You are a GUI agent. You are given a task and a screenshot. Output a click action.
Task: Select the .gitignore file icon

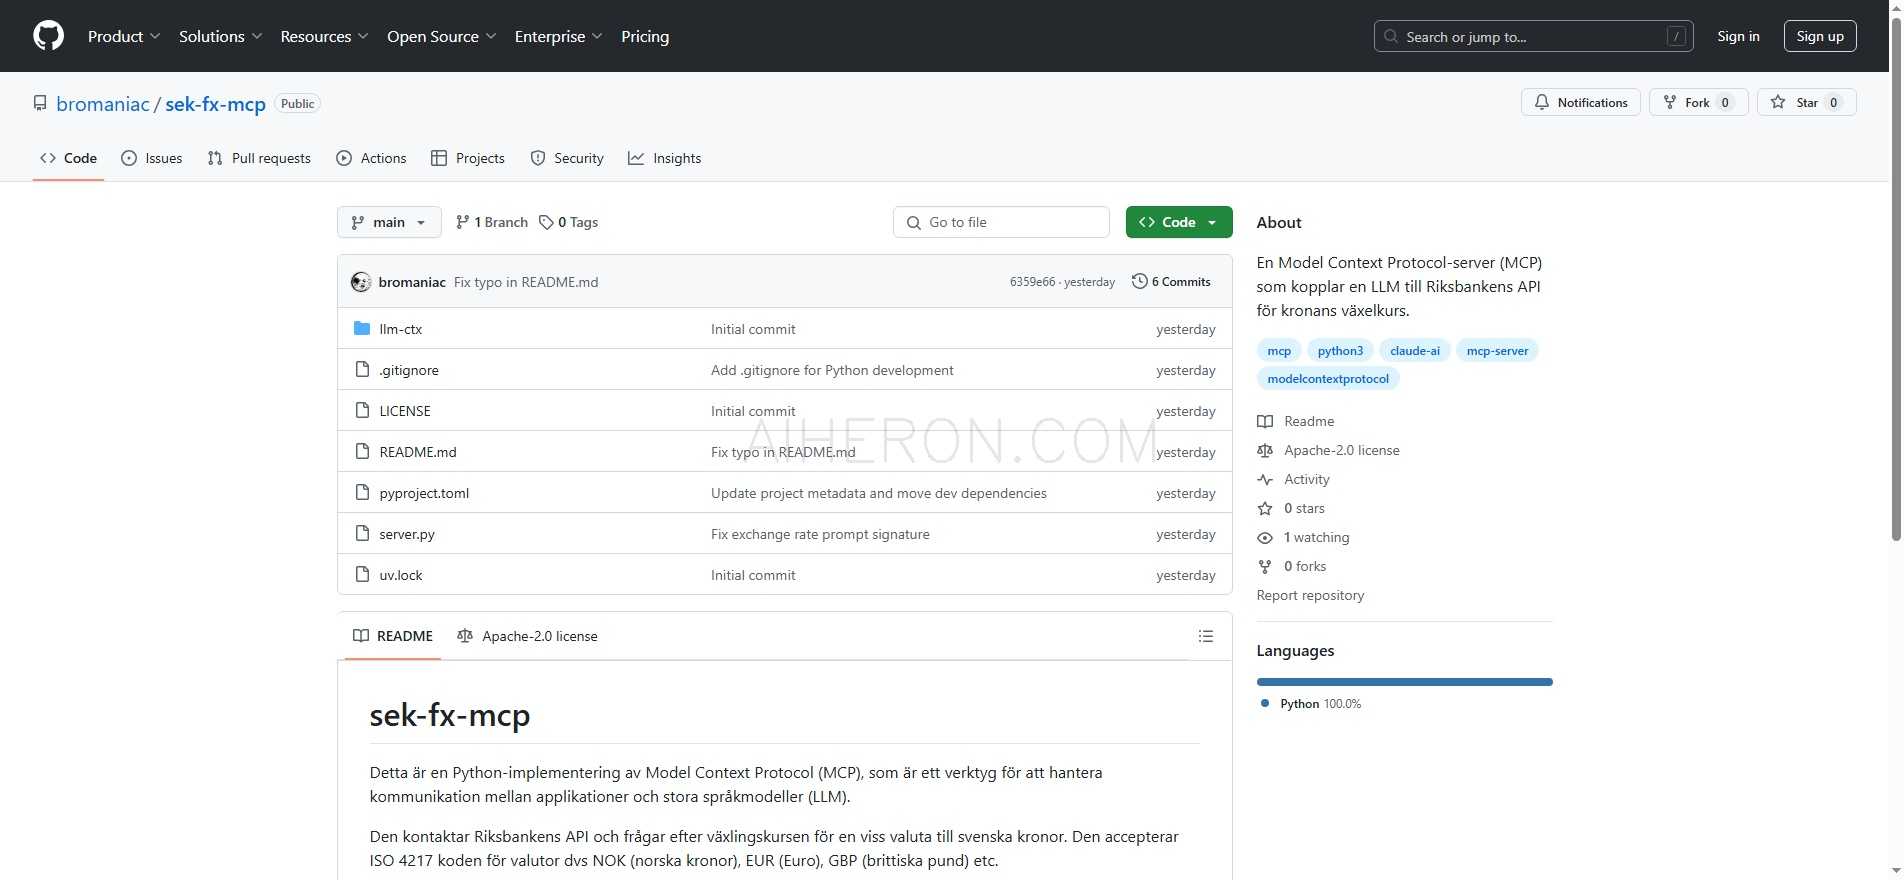click(x=362, y=370)
